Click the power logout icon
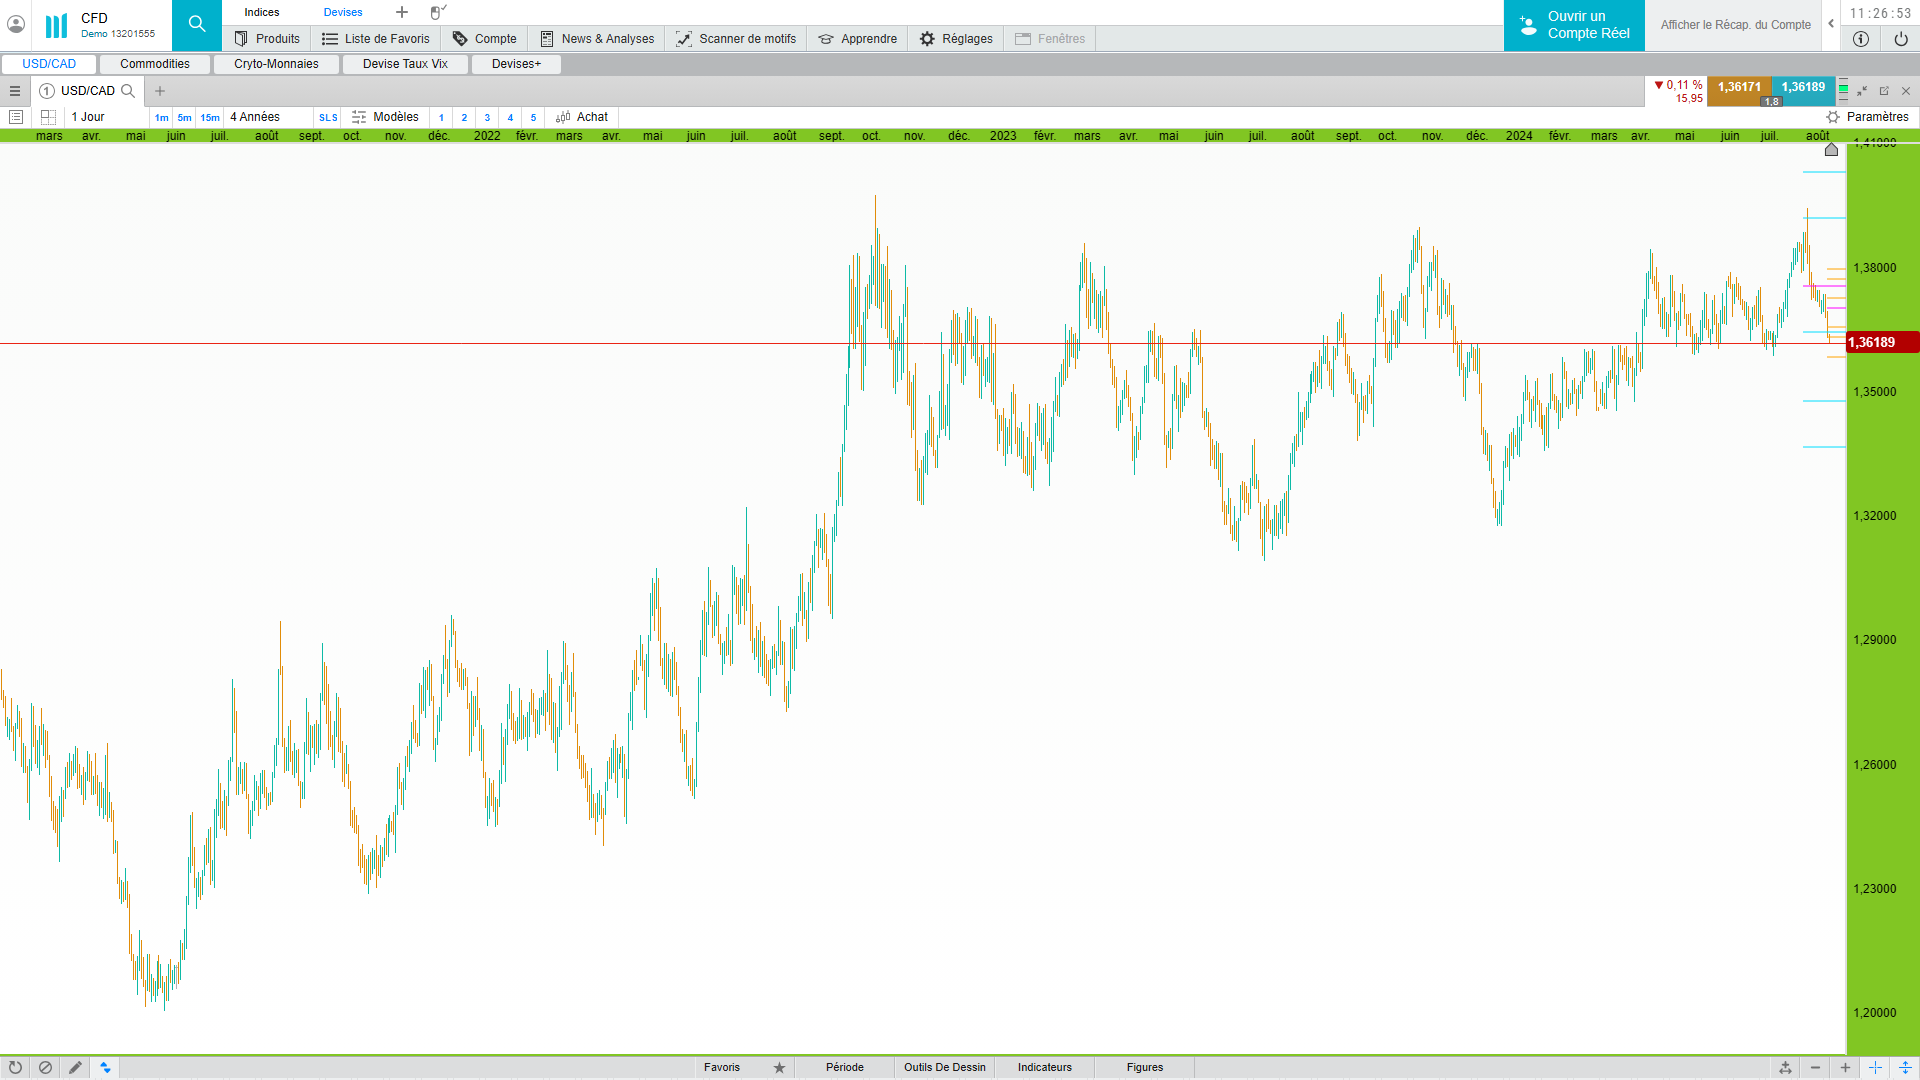Viewport: 1920px width, 1080px height. (x=1900, y=39)
